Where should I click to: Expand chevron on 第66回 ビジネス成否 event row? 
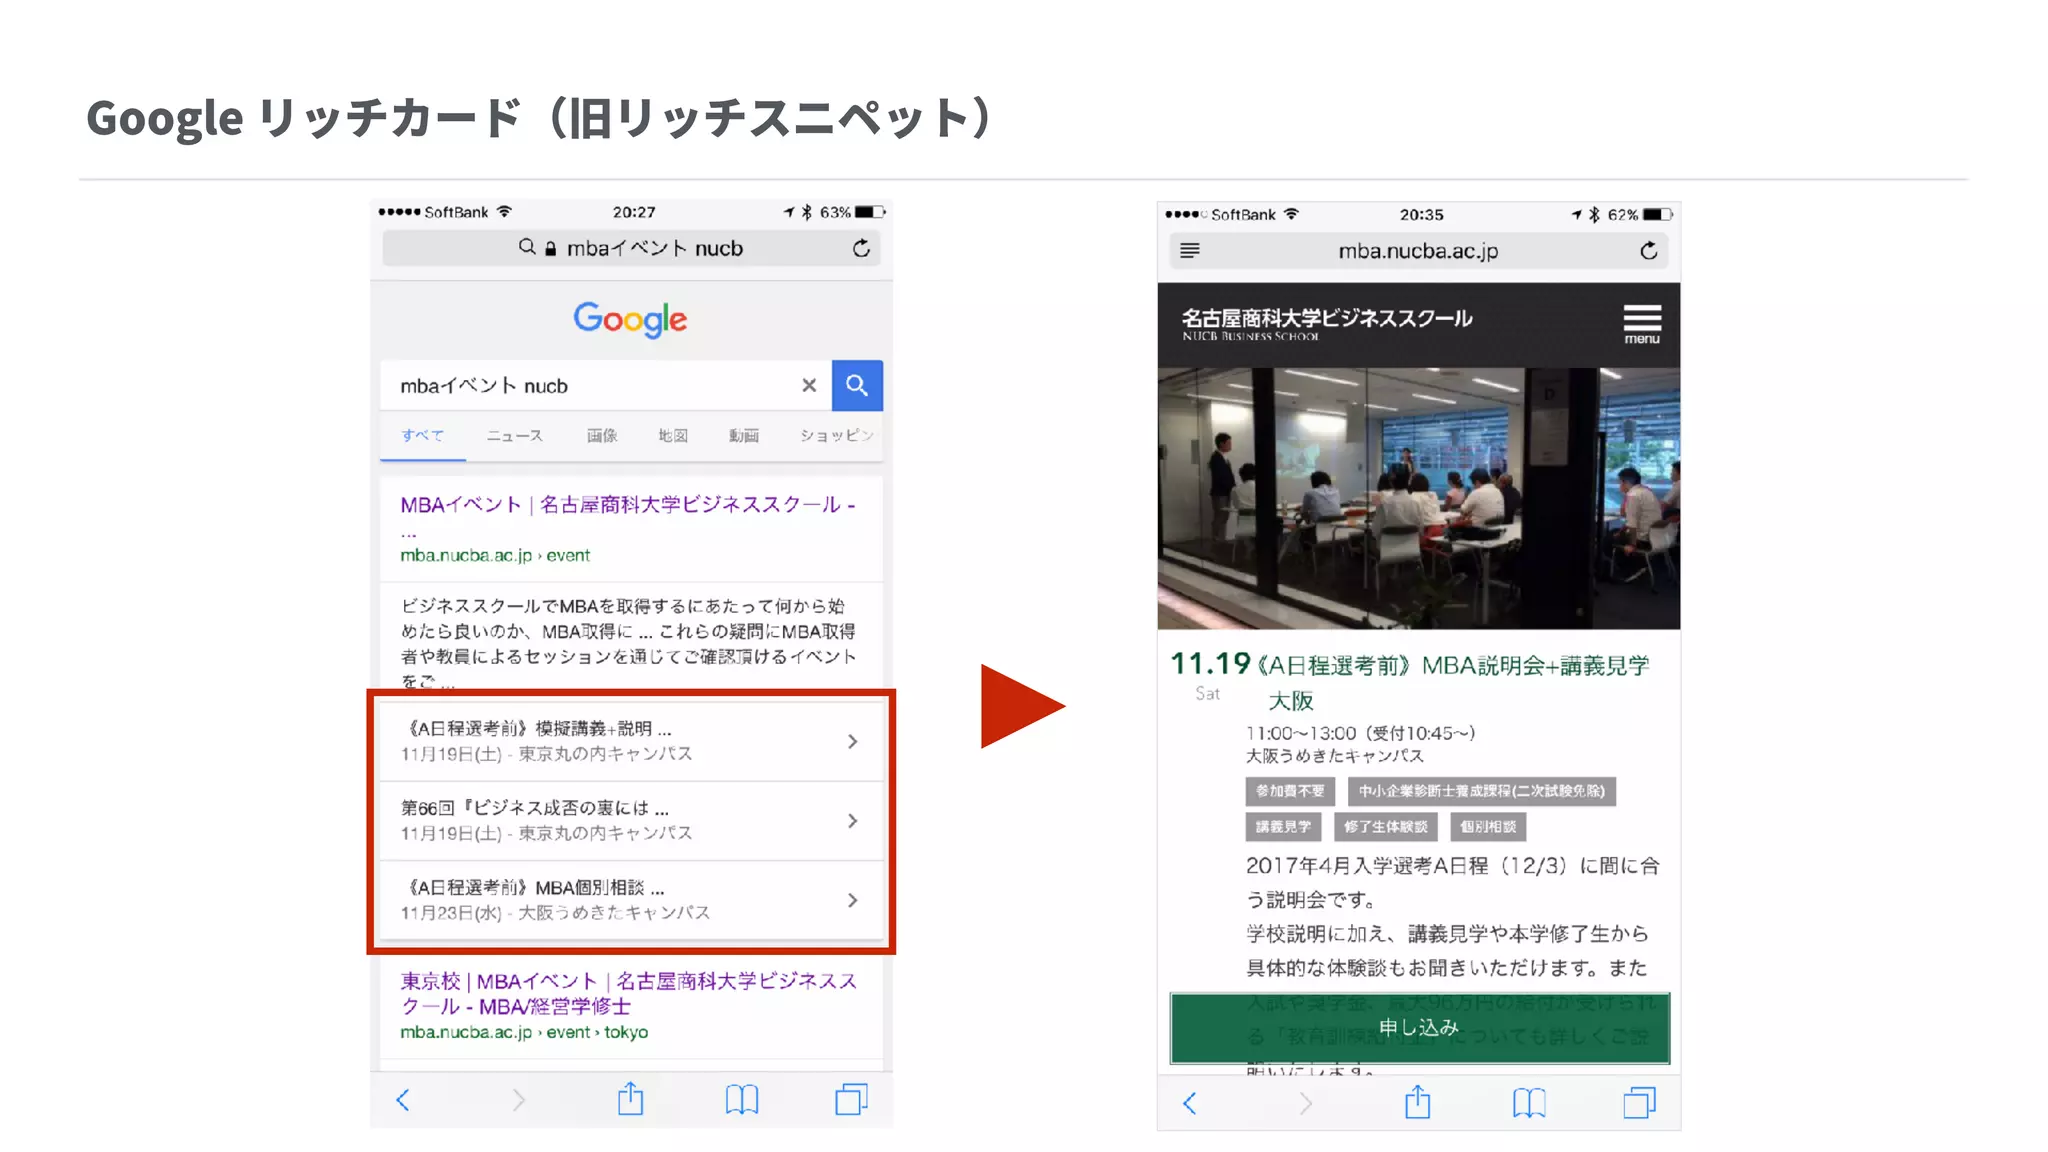pos(852,820)
